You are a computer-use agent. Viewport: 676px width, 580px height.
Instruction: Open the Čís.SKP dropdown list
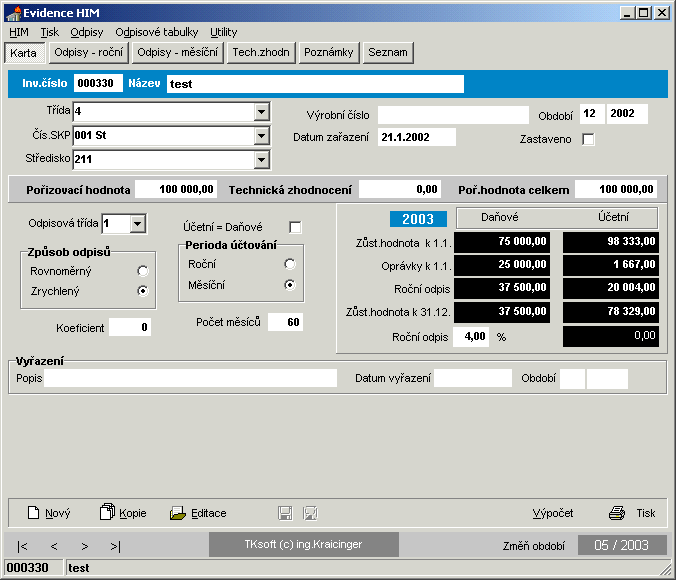coord(261,136)
